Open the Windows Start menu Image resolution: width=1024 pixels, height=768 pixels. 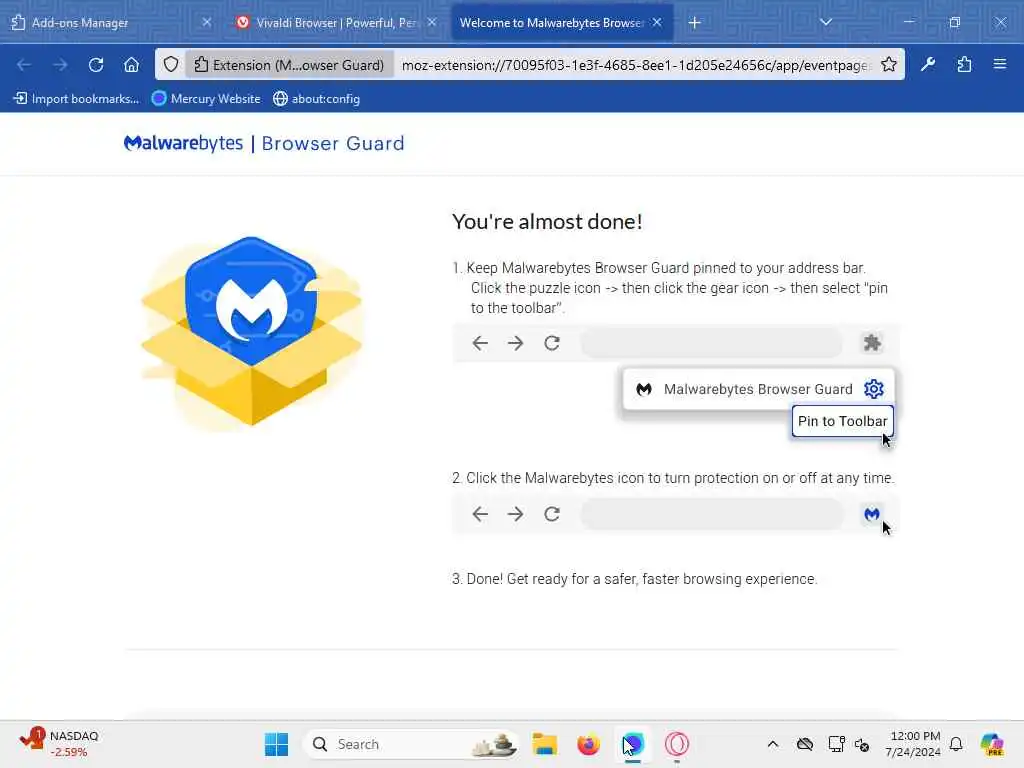pyautogui.click(x=276, y=744)
